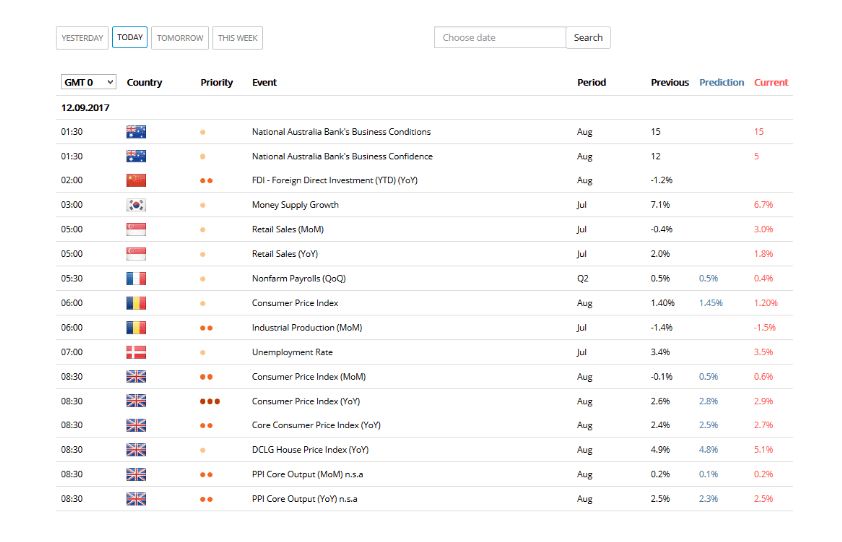Open PPI Core Output (YoY) n.s.a event

pyautogui.click(x=304, y=499)
